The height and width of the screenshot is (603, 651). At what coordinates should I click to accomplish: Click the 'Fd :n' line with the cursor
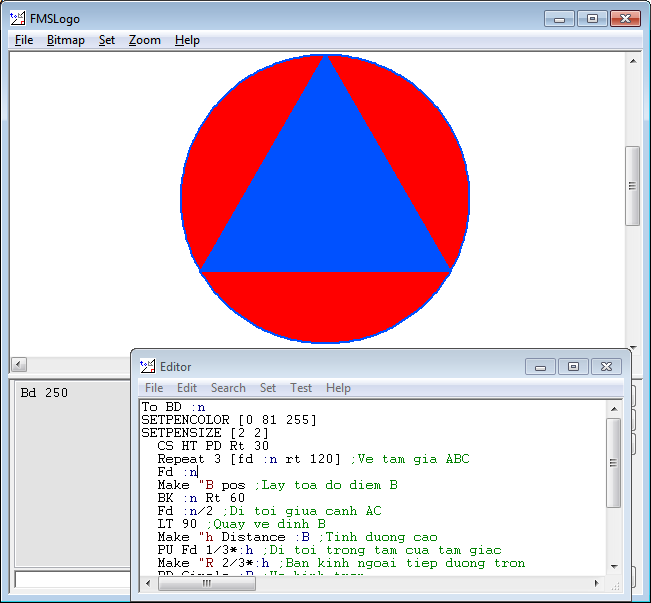click(x=178, y=472)
